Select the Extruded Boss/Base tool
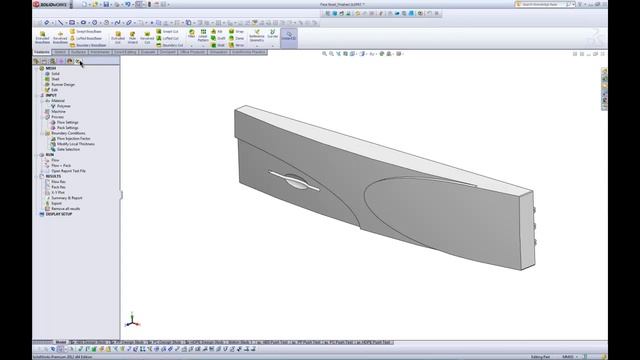This screenshot has width=640, height=360. tap(42, 37)
